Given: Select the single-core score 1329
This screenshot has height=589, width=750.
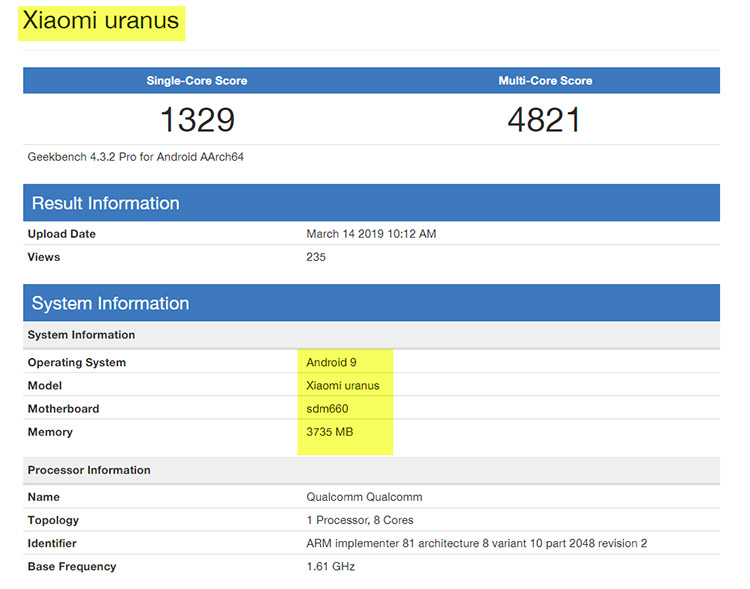Looking at the screenshot, I should click(x=197, y=120).
